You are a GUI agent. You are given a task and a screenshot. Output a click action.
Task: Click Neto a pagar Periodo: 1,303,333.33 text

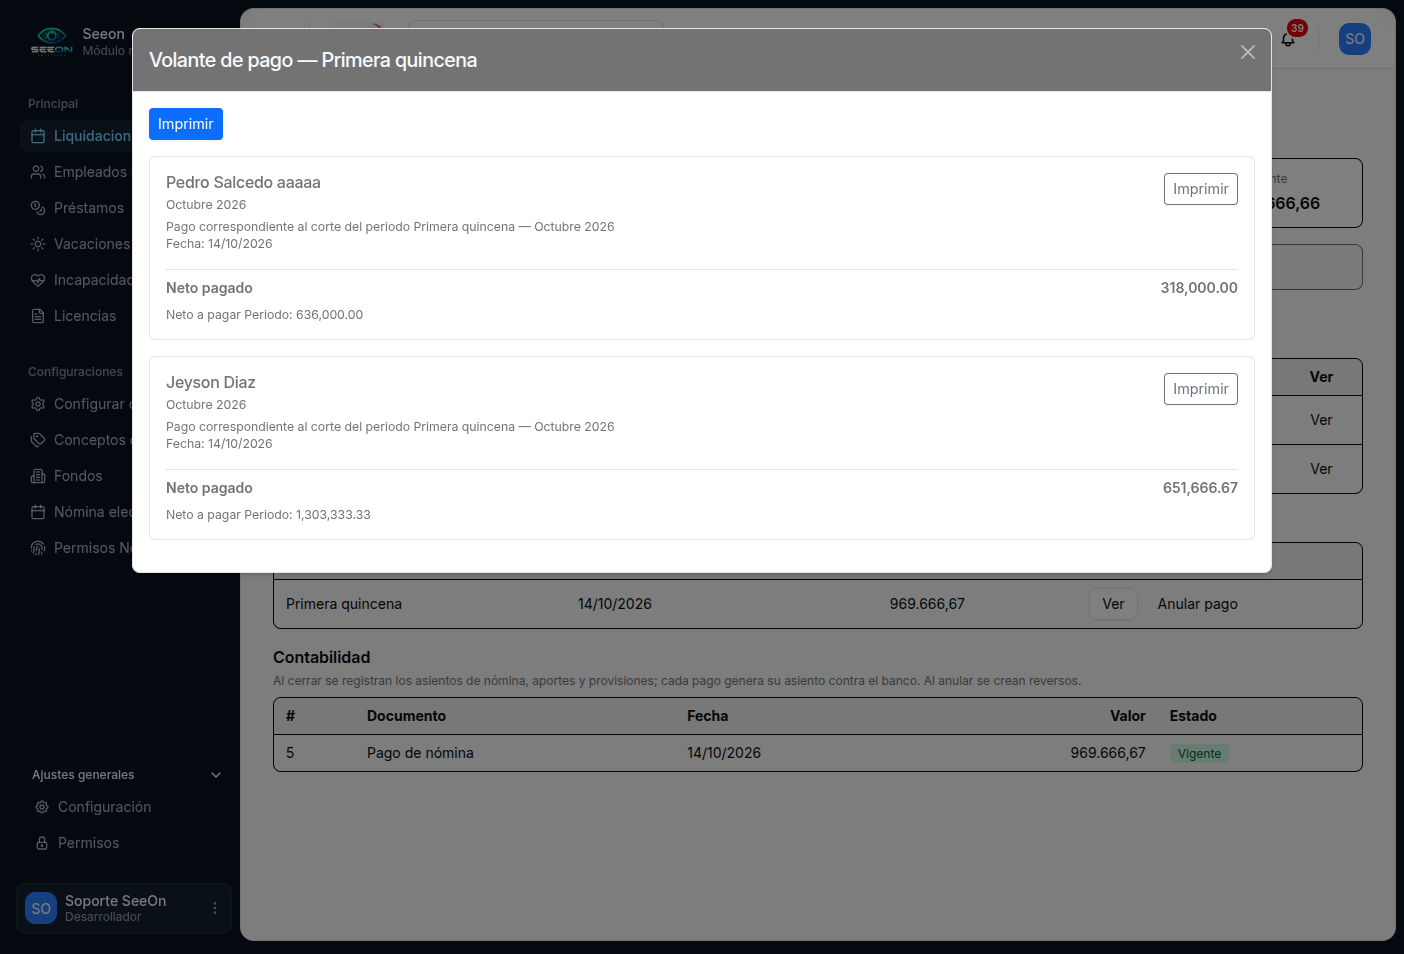[x=268, y=515]
